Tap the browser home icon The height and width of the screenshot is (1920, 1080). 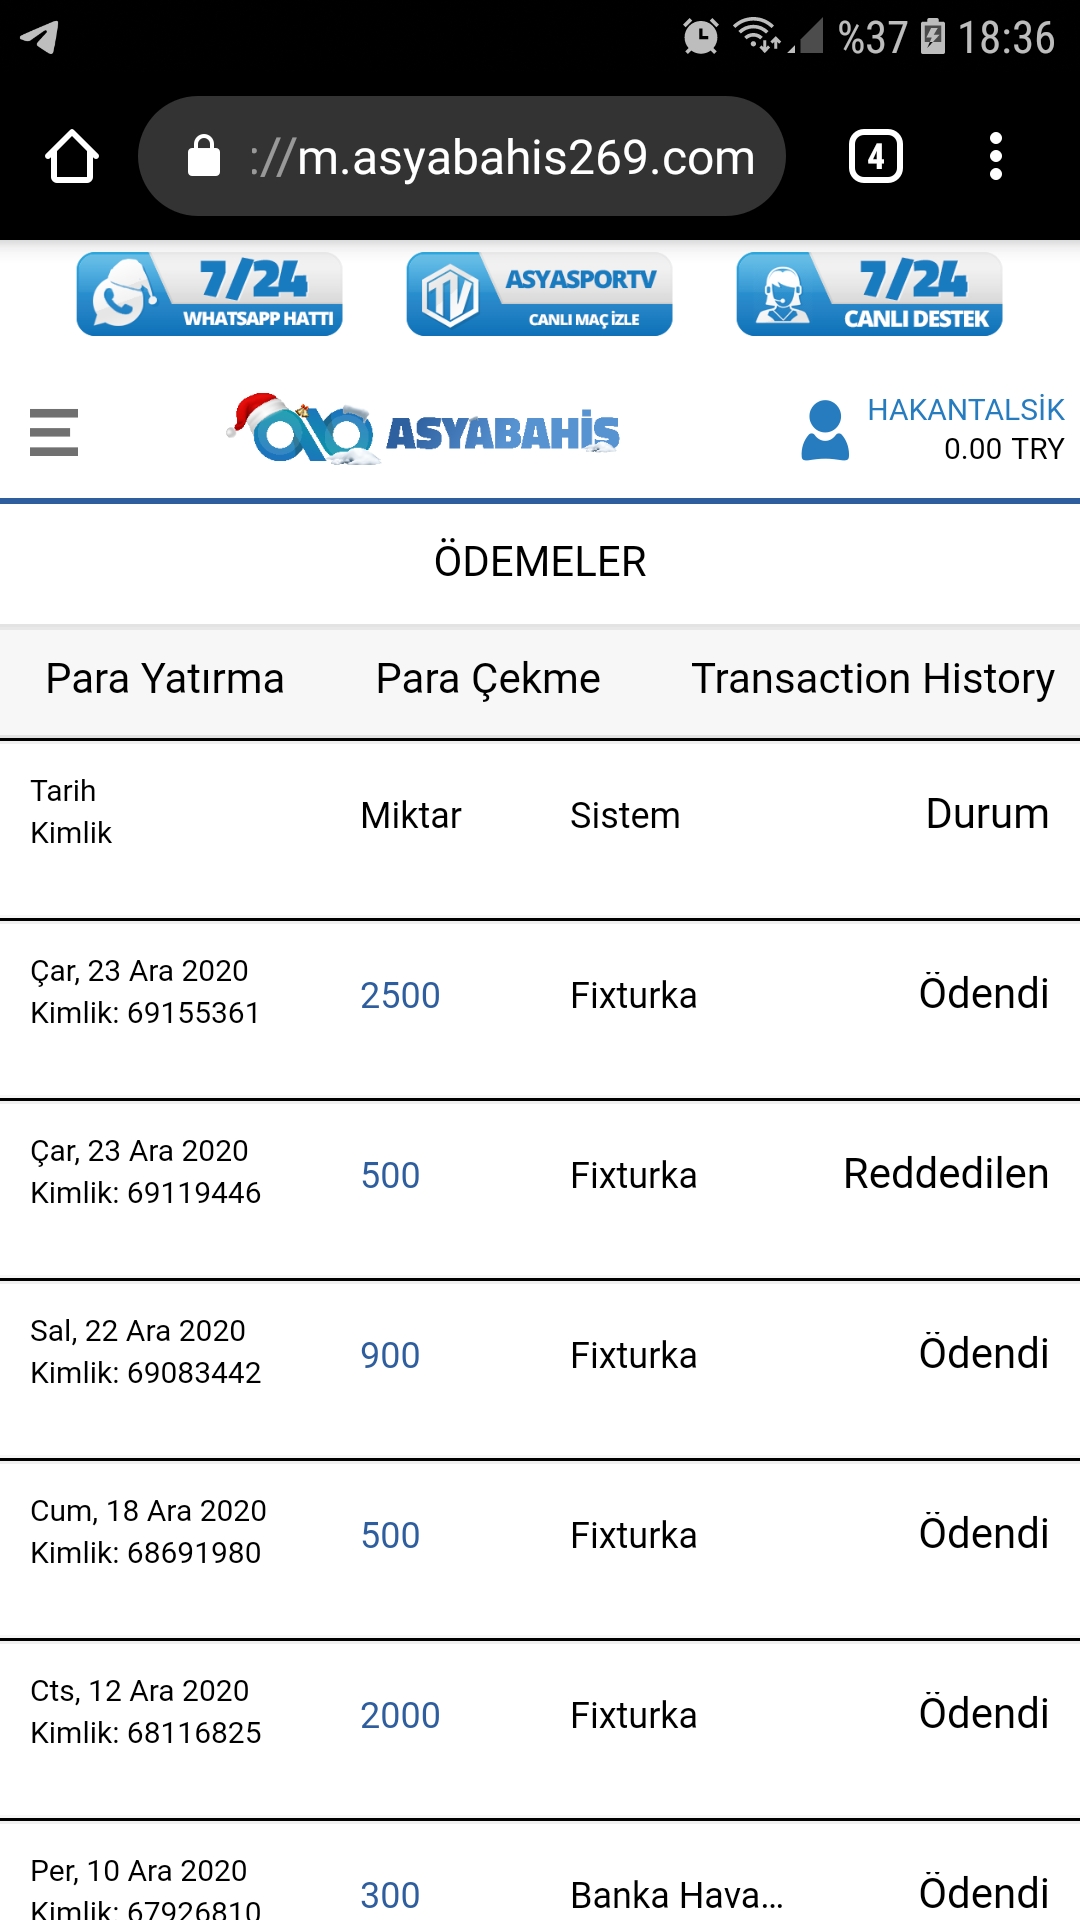(x=72, y=156)
